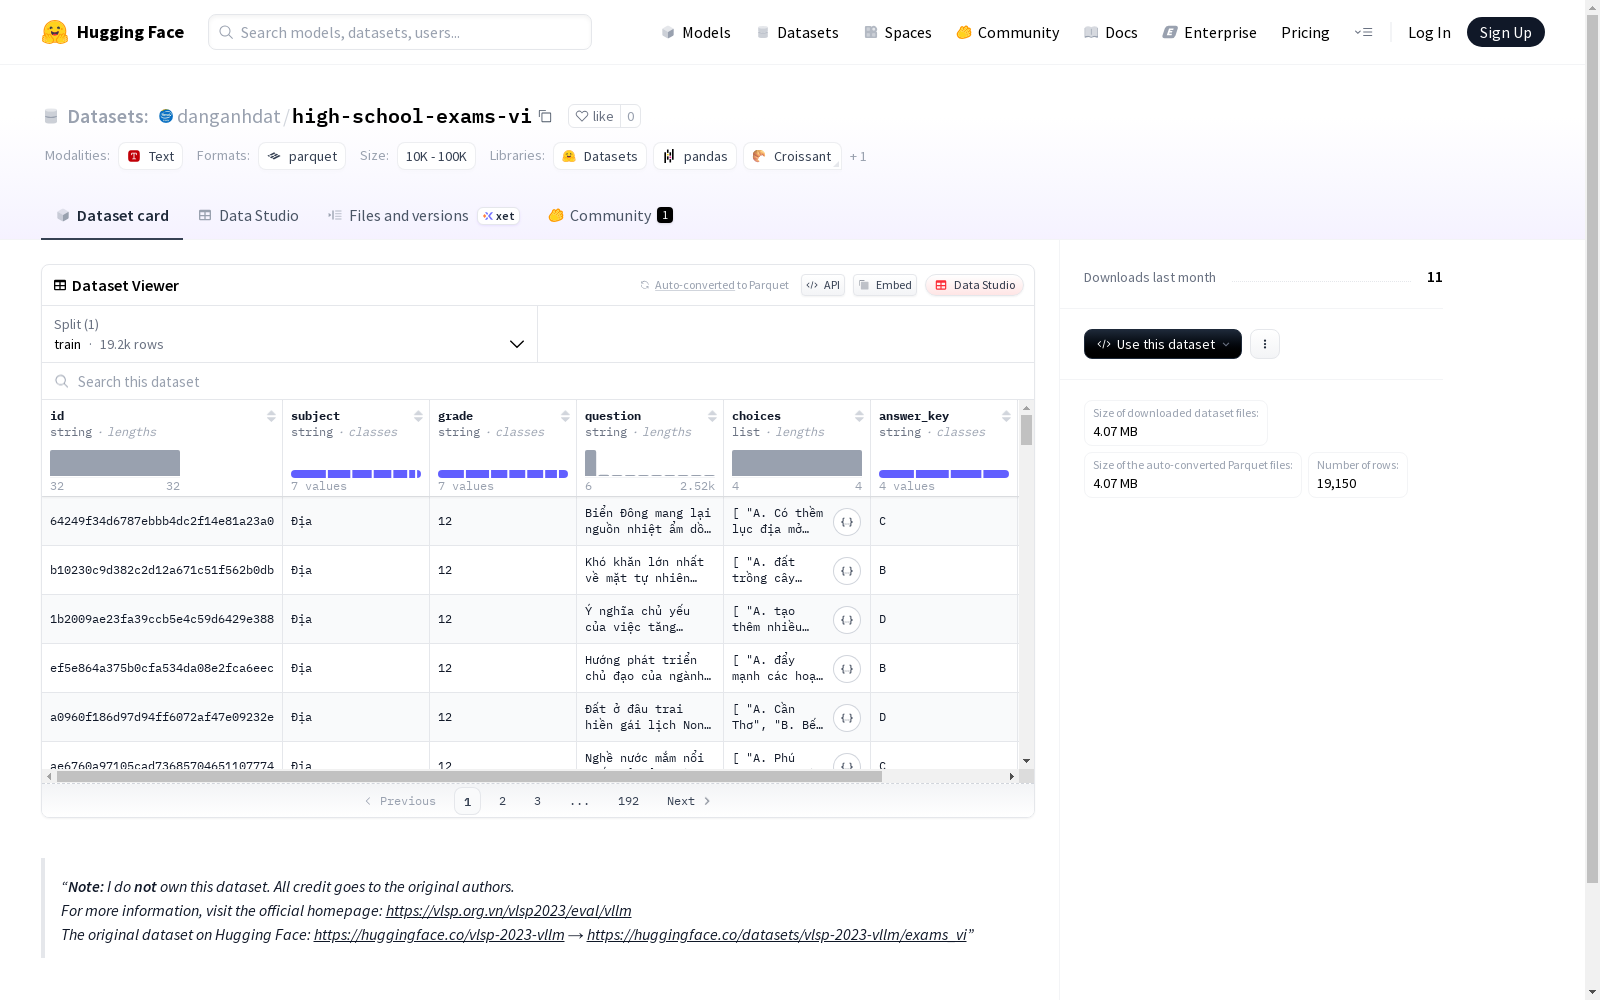Screen dimensions: 1600x1000
Task: Jump to page 192 of rows
Action: click(x=628, y=801)
